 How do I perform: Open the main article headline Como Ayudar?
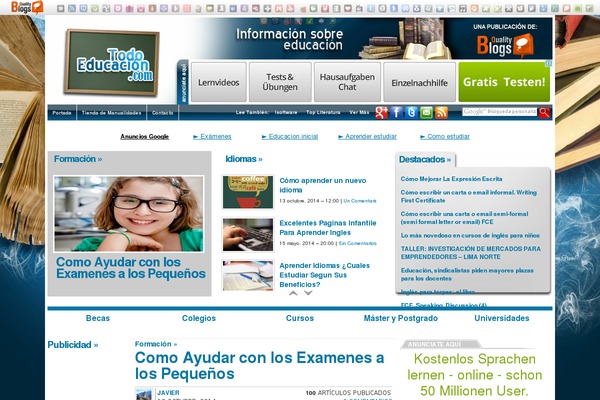click(x=259, y=366)
